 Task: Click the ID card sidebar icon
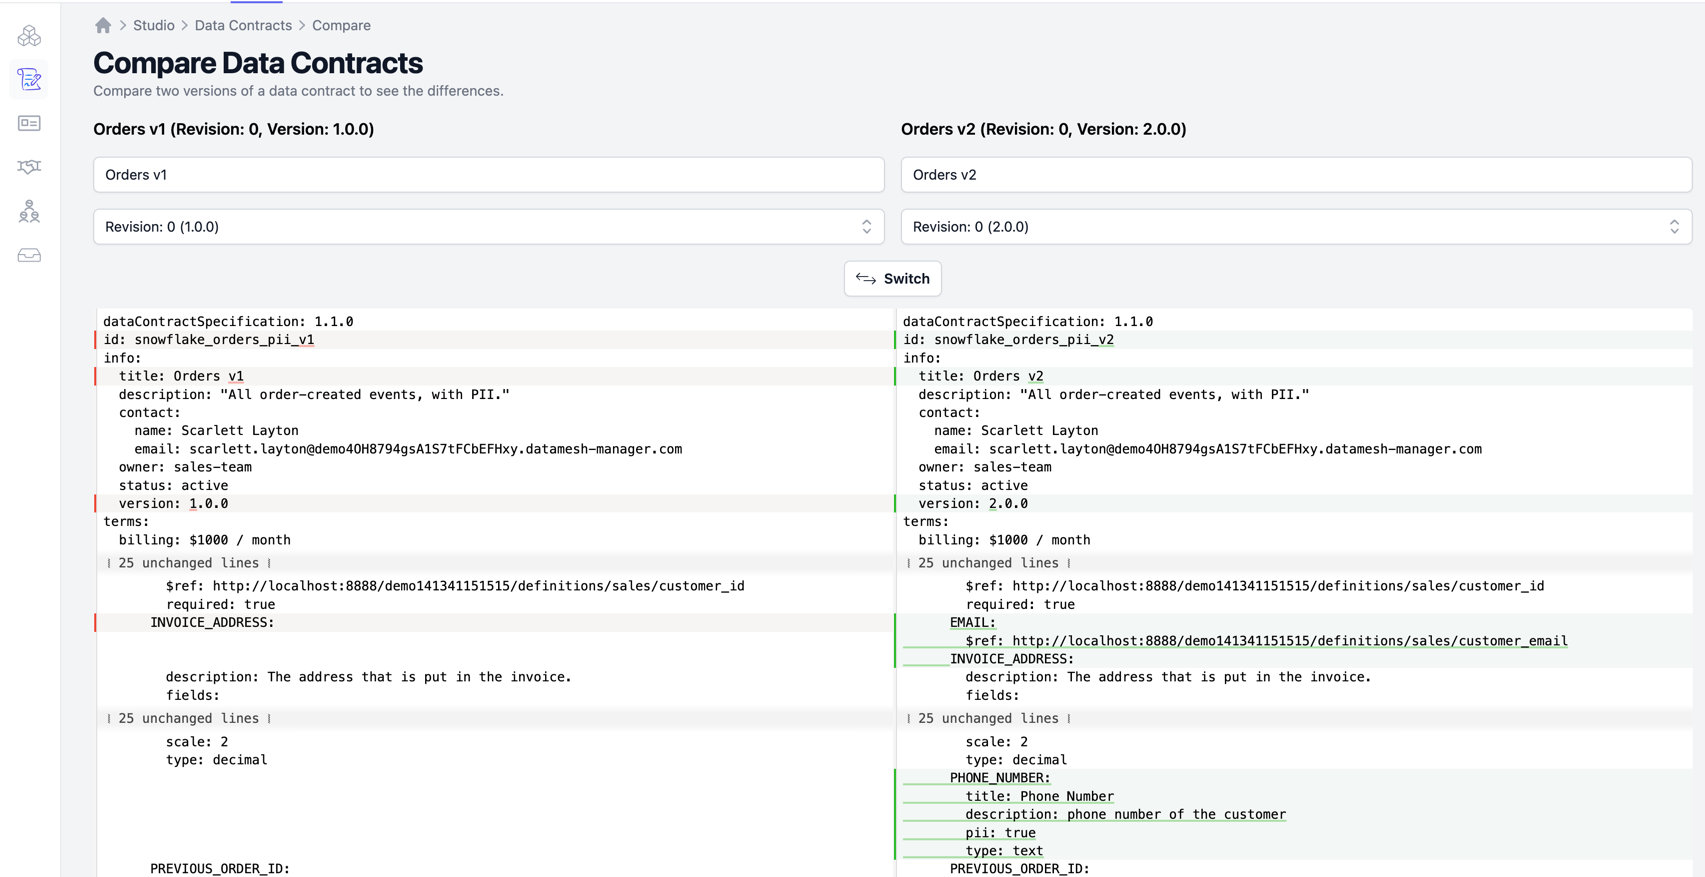[29, 123]
